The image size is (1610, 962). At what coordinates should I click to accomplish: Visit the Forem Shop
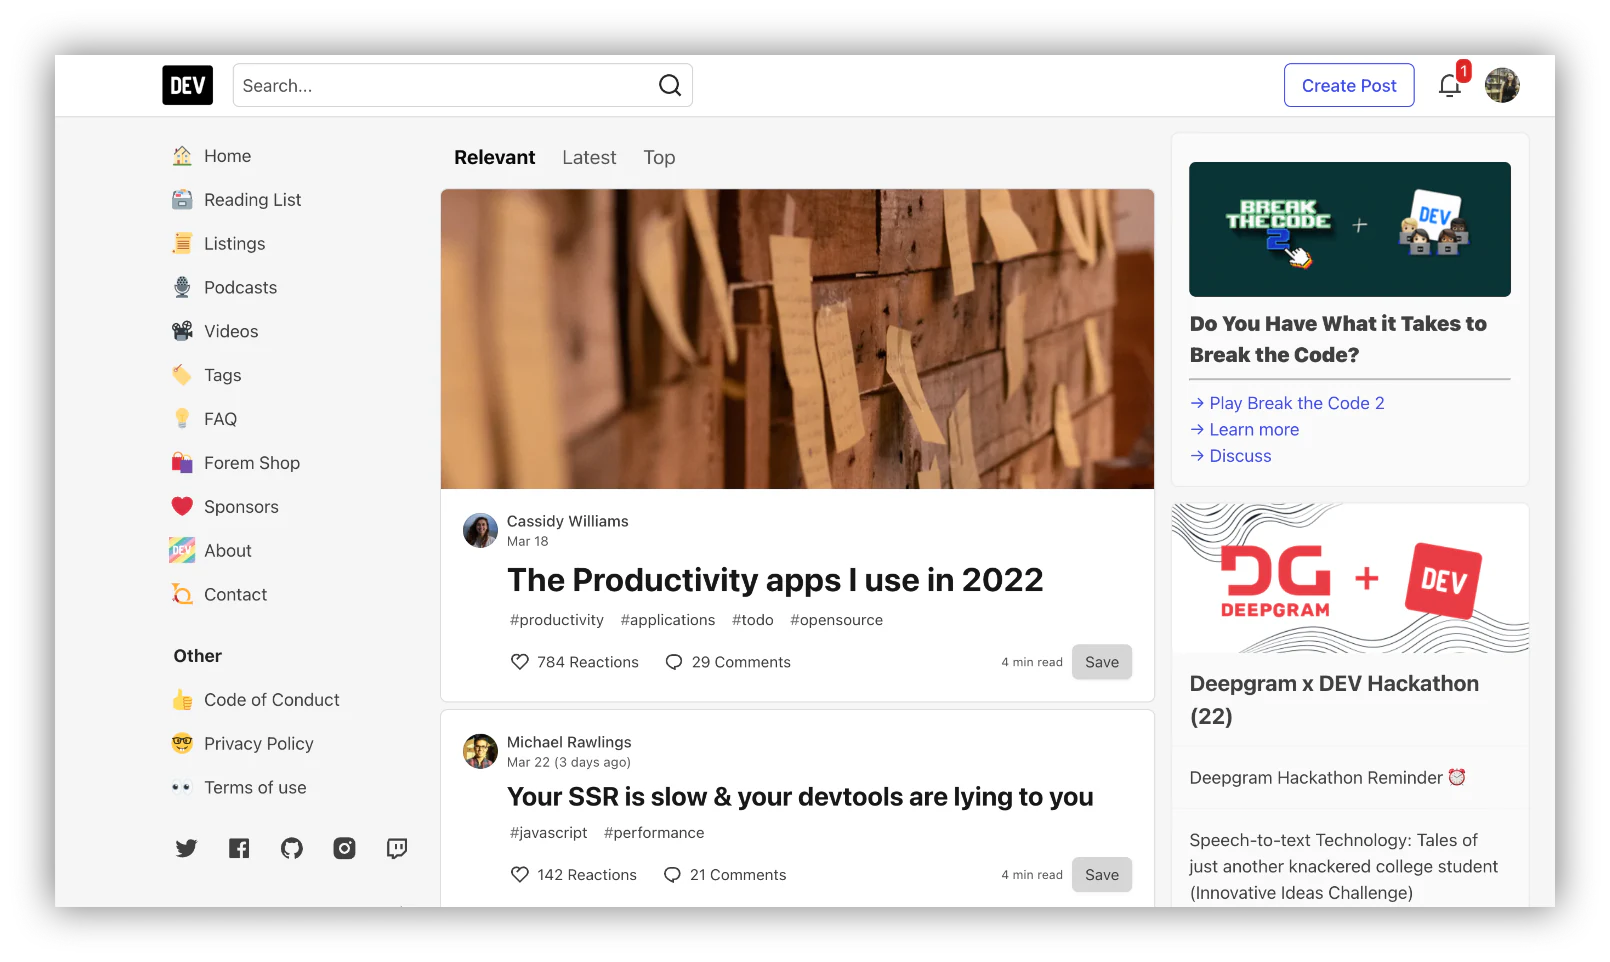point(235,463)
